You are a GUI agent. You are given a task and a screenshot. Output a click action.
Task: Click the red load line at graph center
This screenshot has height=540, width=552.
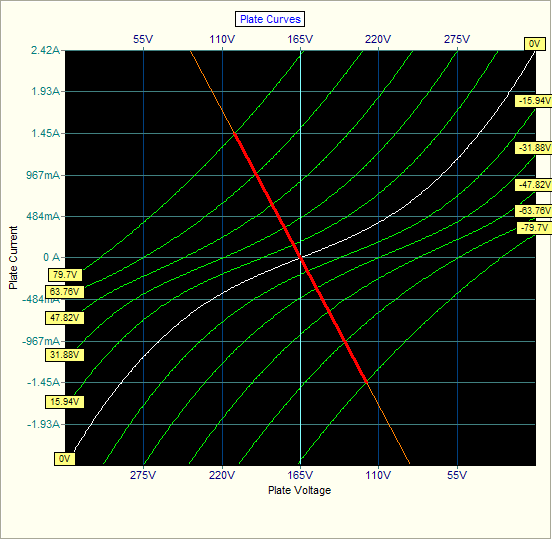[x=300, y=258]
